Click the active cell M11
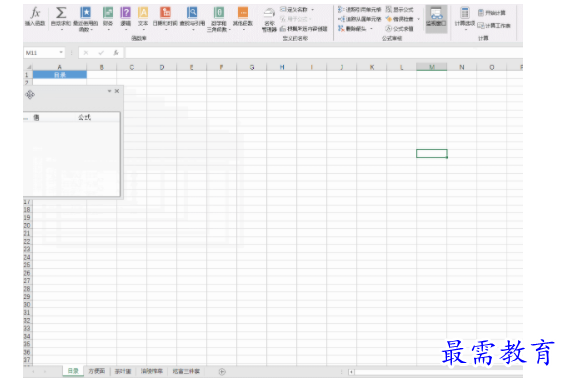The image size is (563, 384). pos(432,153)
